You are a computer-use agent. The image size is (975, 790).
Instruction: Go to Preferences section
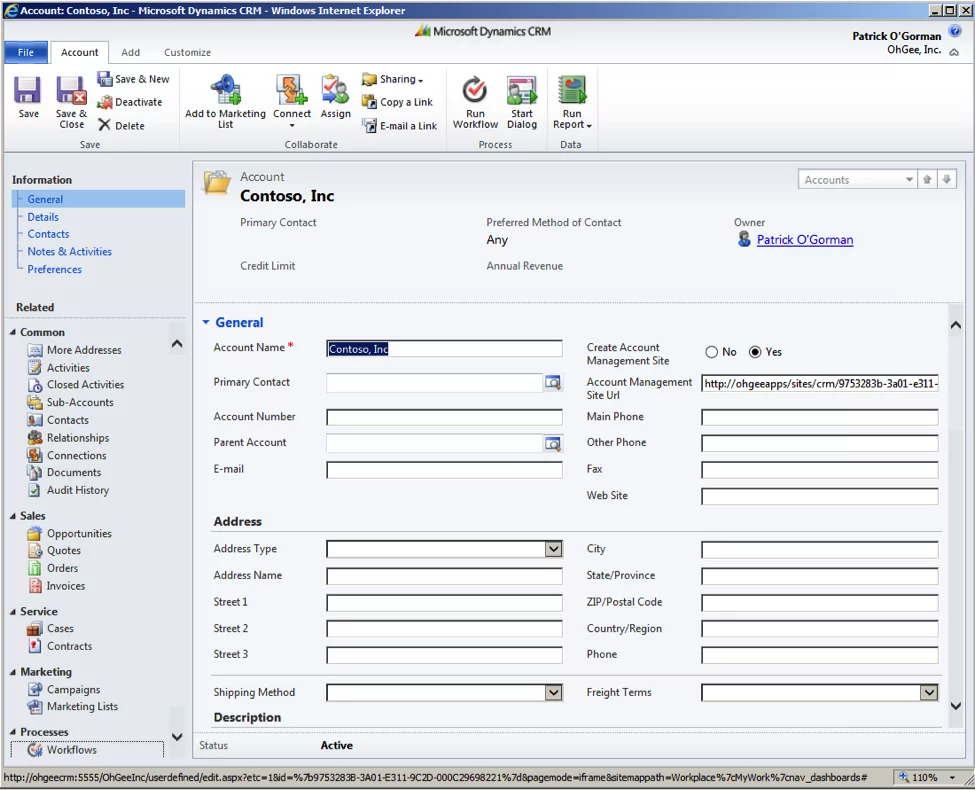(54, 269)
